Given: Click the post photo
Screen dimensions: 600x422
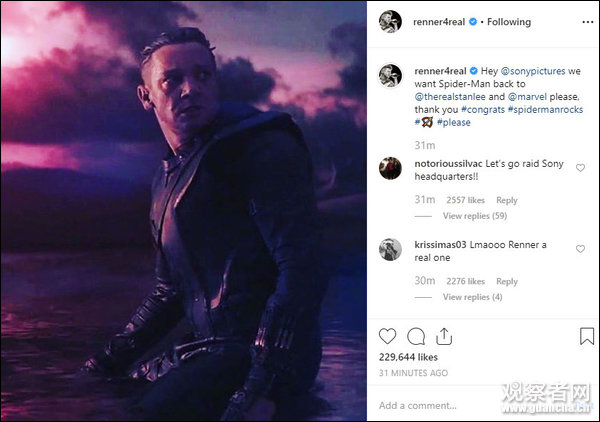Looking at the screenshot, I should (x=183, y=211).
